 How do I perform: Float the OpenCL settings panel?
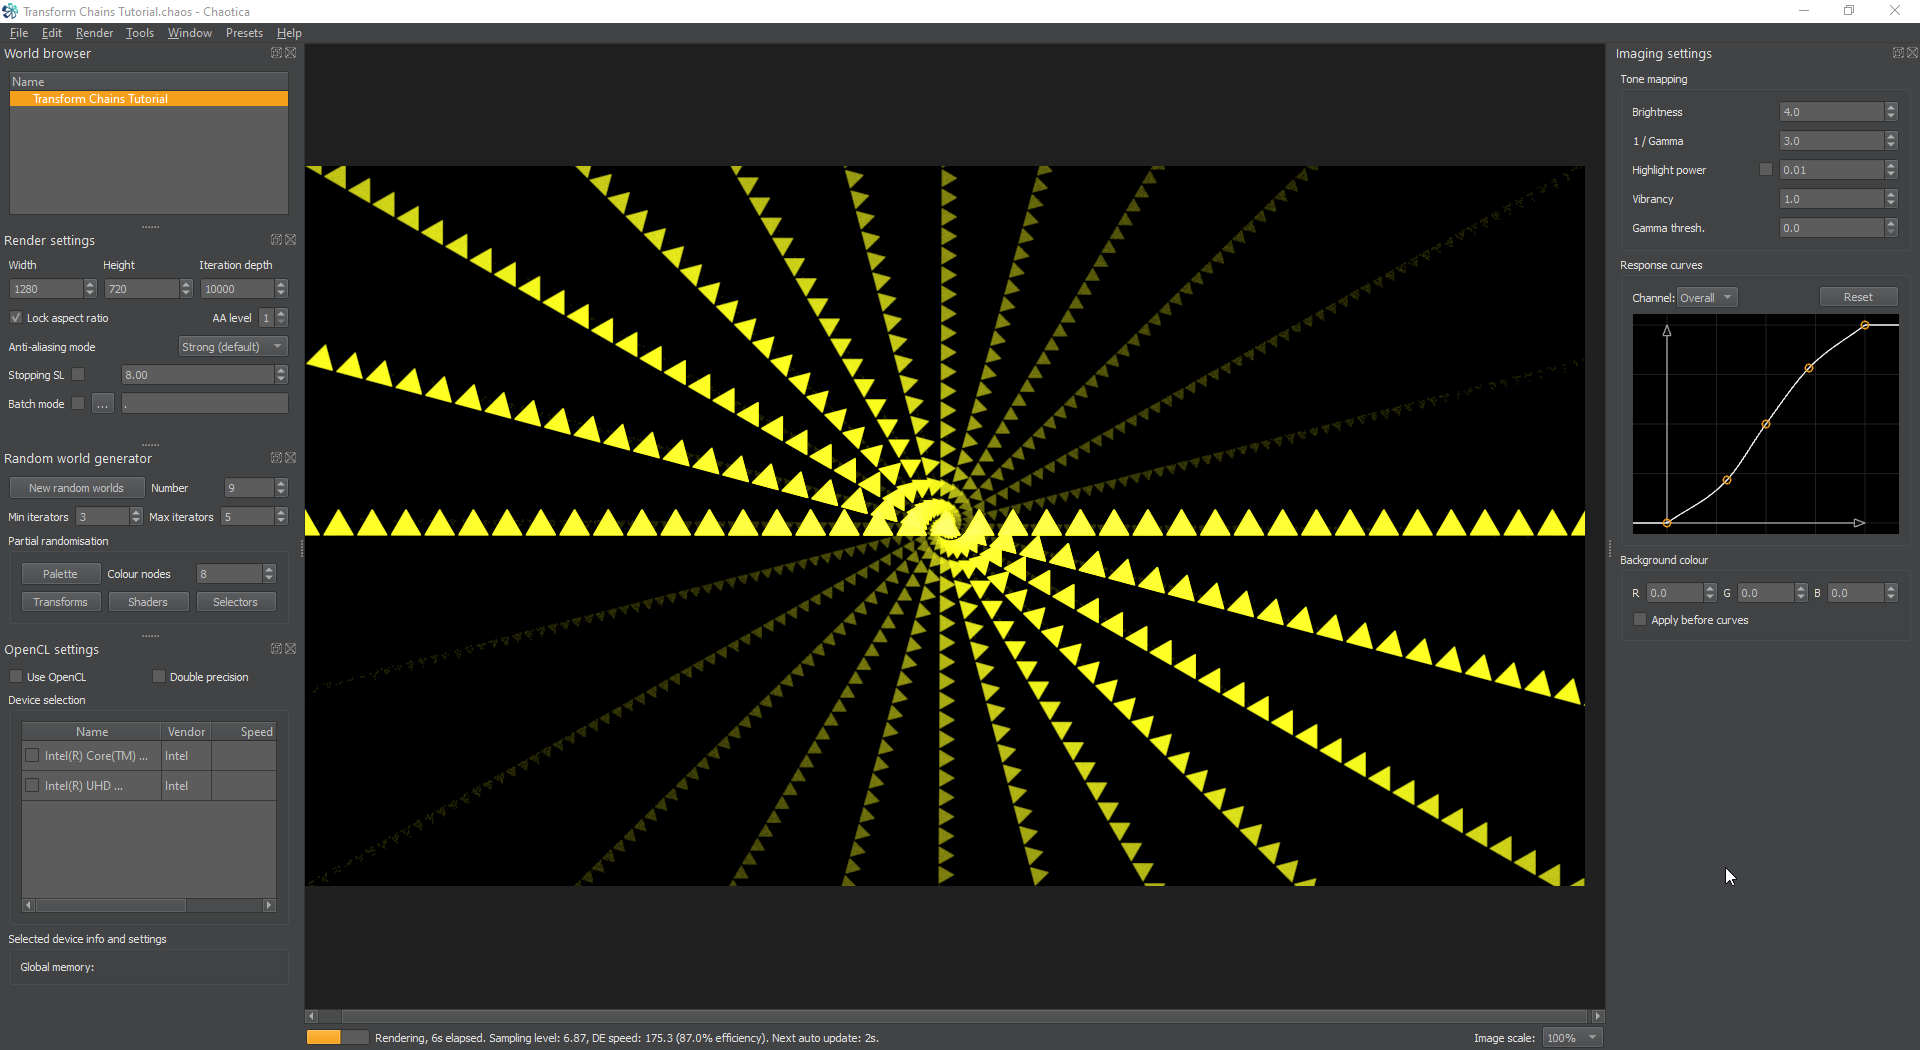tap(276, 649)
